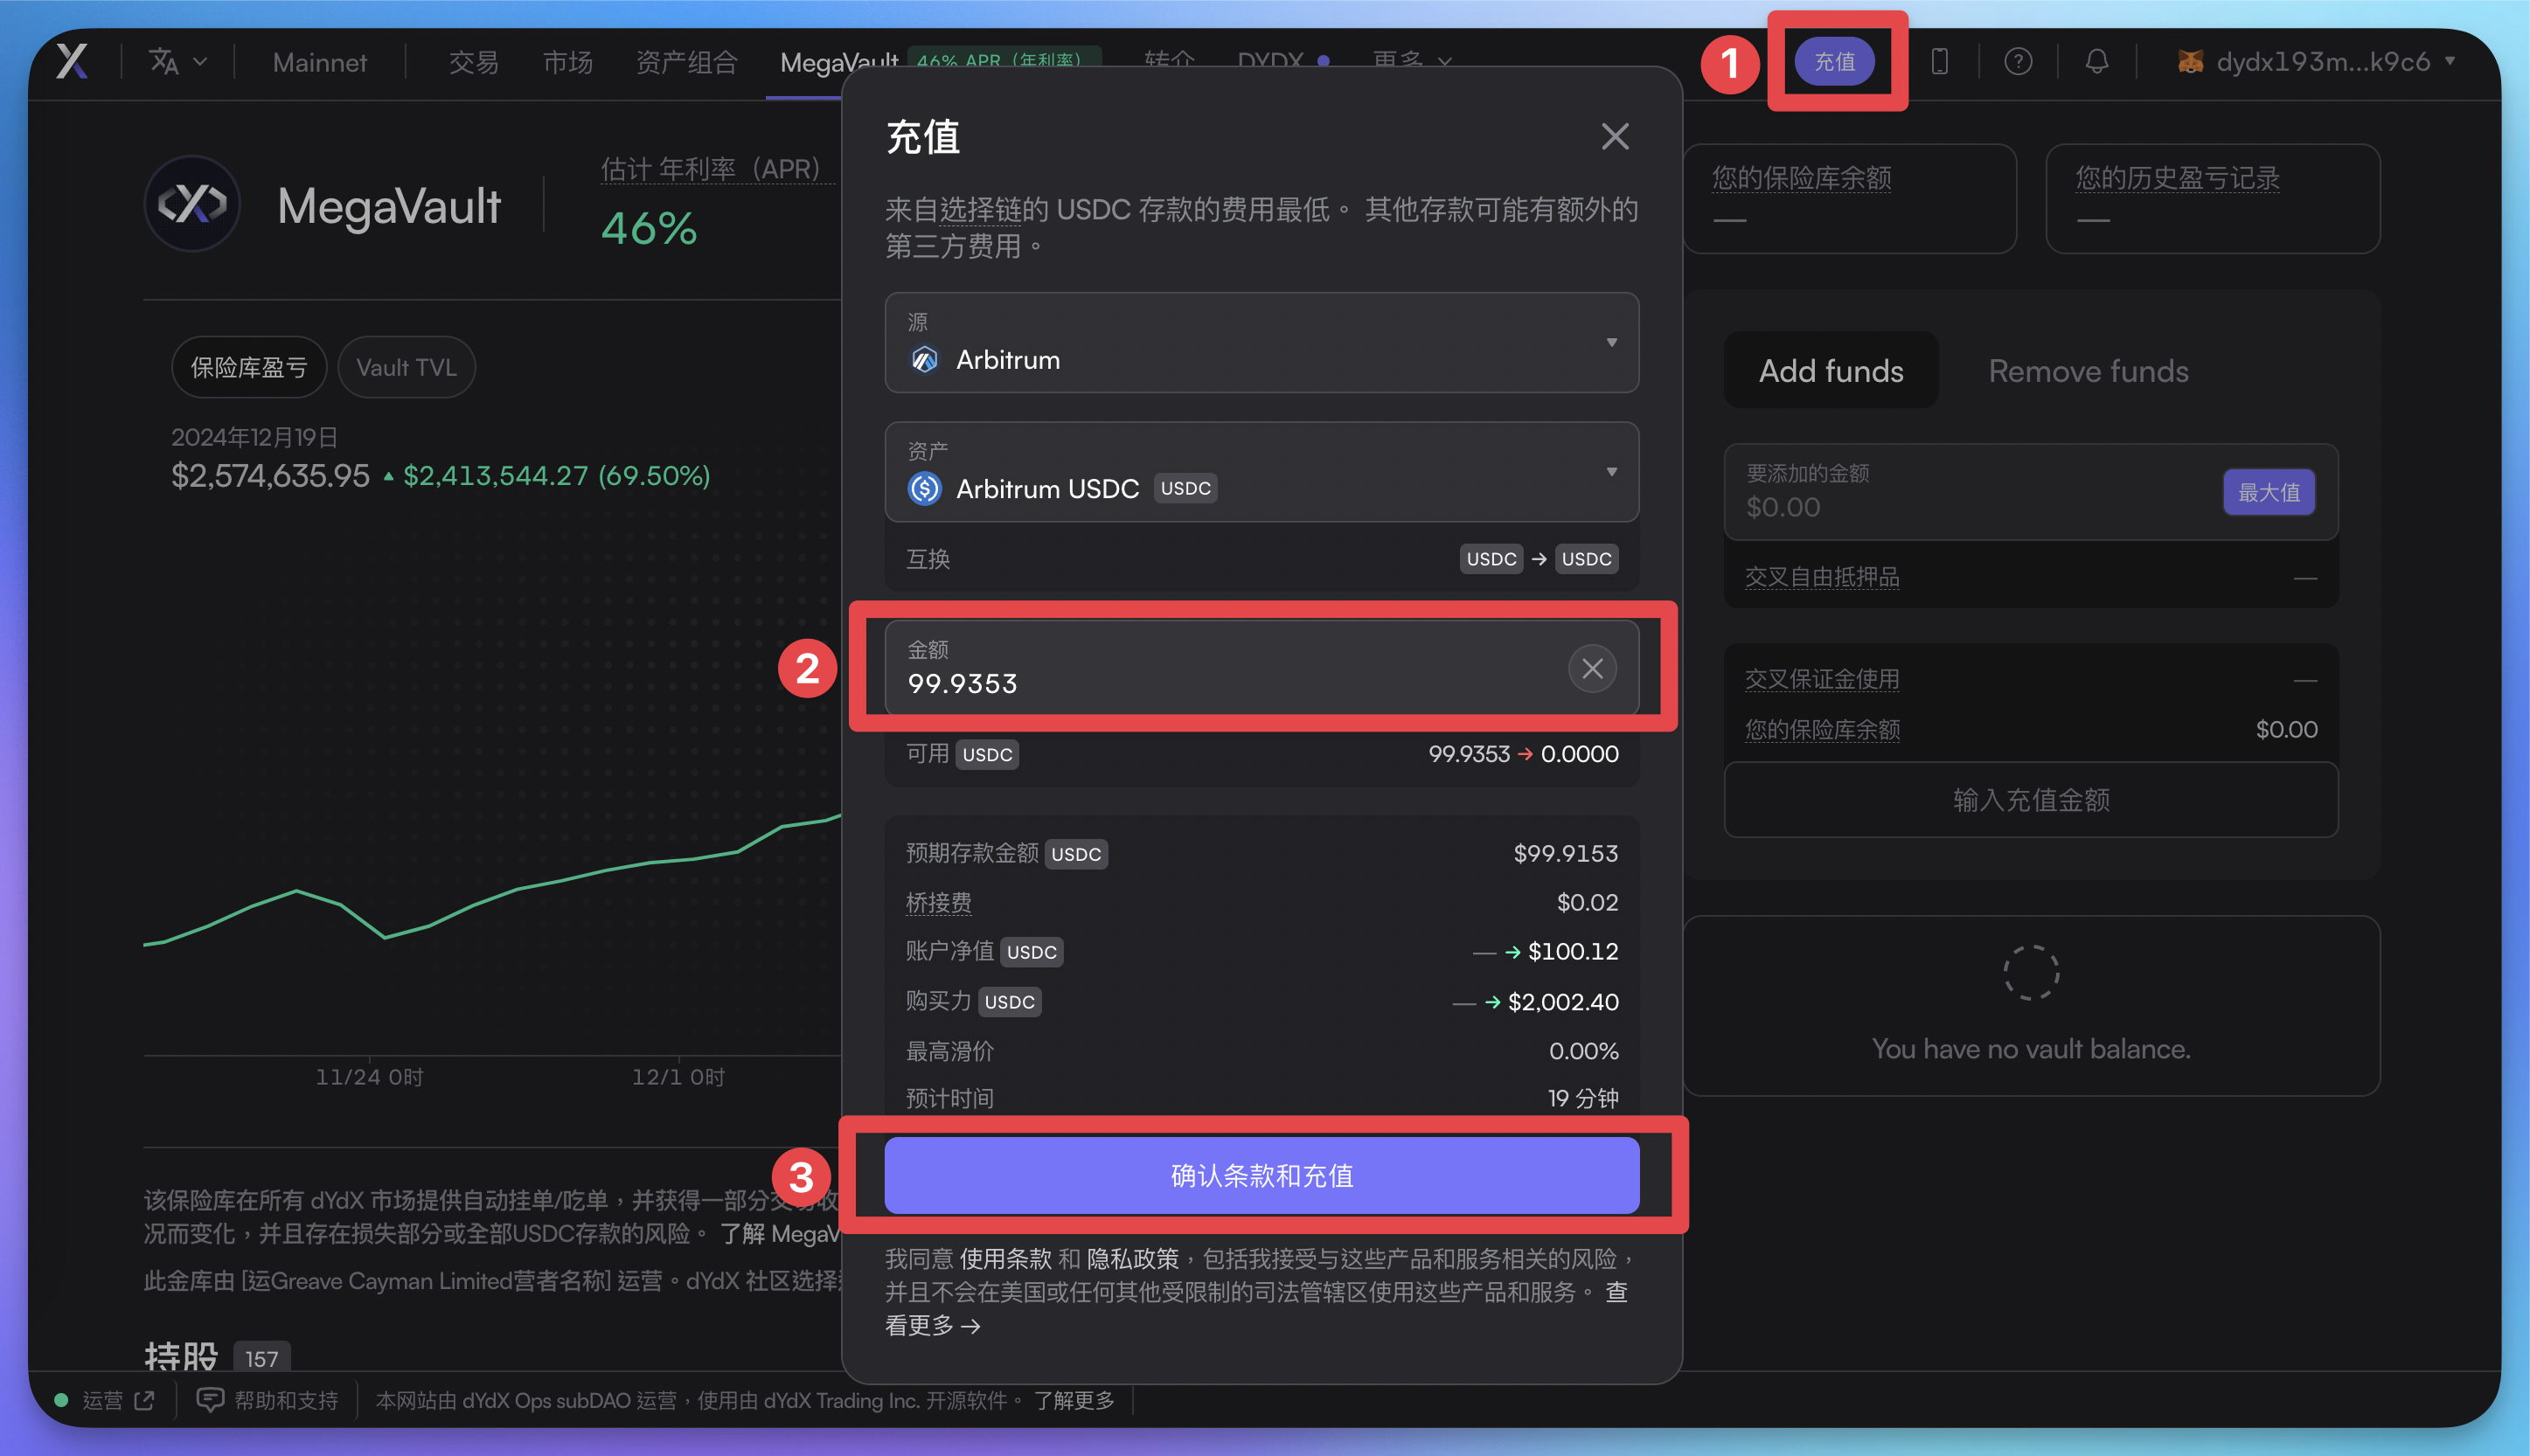Click the 您的历史盈亏记录 card

(x=2212, y=198)
